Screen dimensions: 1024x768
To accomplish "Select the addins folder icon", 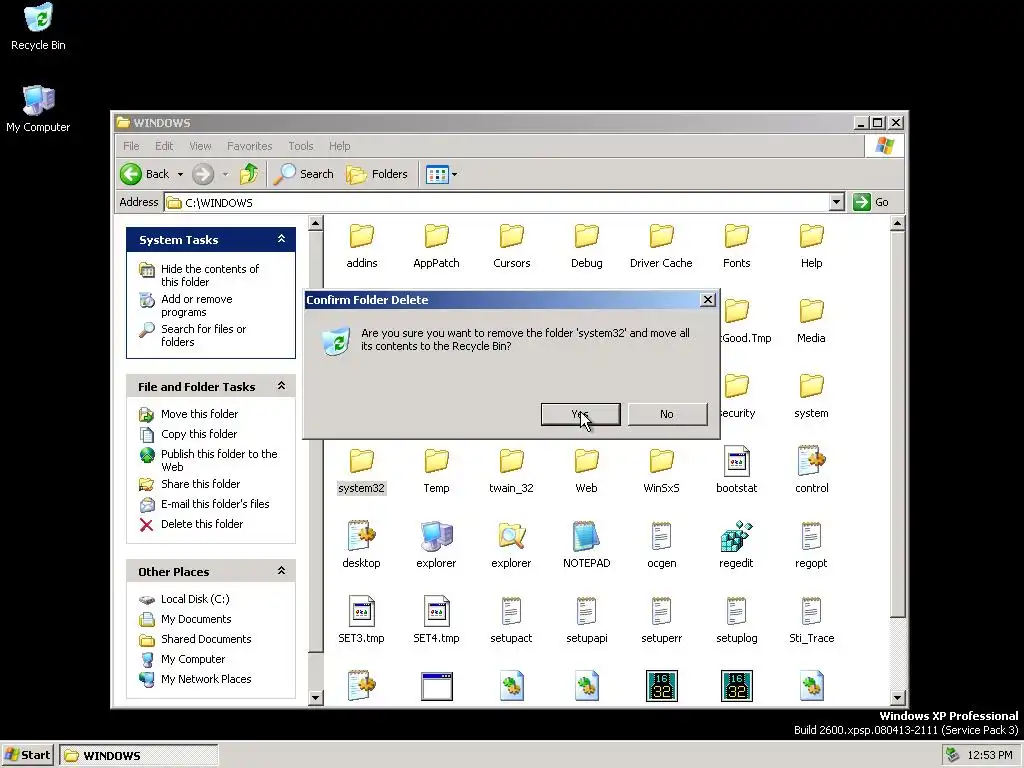I will (x=362, y=236).
